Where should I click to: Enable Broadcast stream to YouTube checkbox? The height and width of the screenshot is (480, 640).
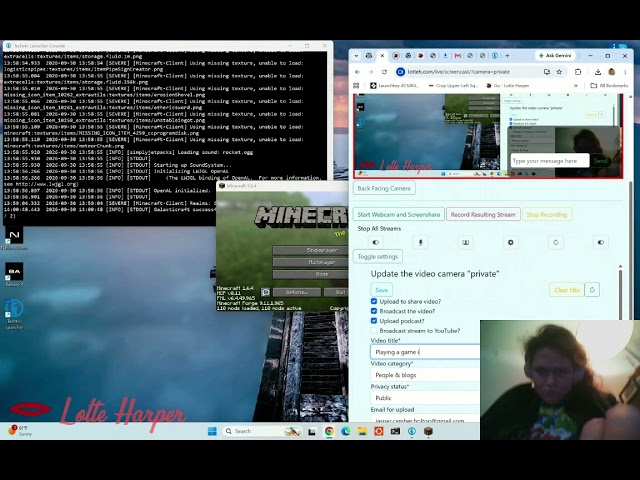(374, 331)
